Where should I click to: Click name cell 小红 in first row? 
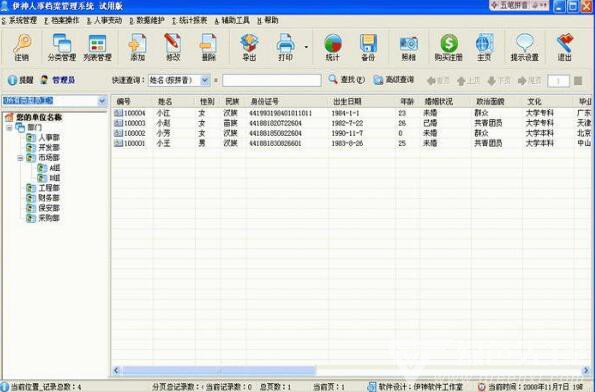point(164,113)
